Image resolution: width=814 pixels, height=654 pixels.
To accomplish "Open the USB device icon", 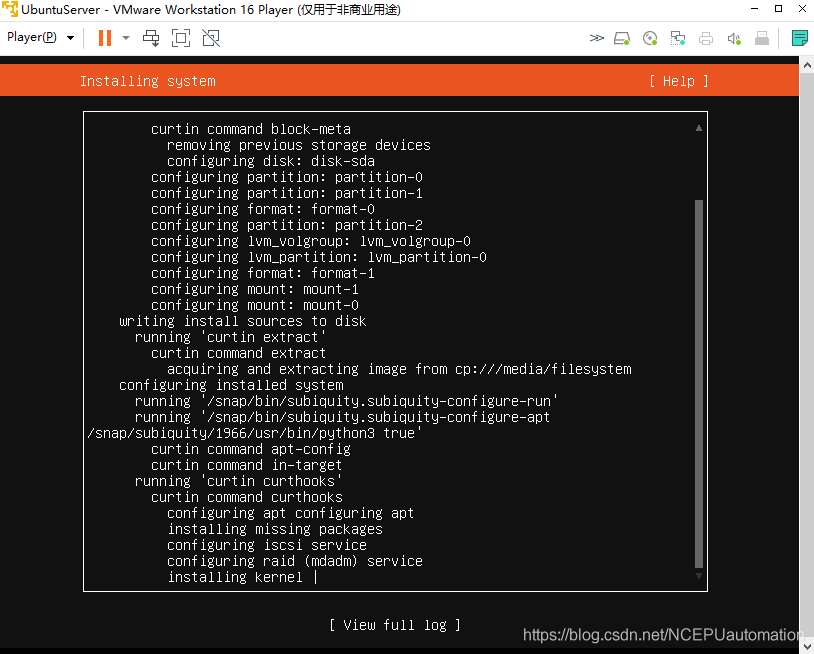I will pyautogui.click(x=762, y=38).
